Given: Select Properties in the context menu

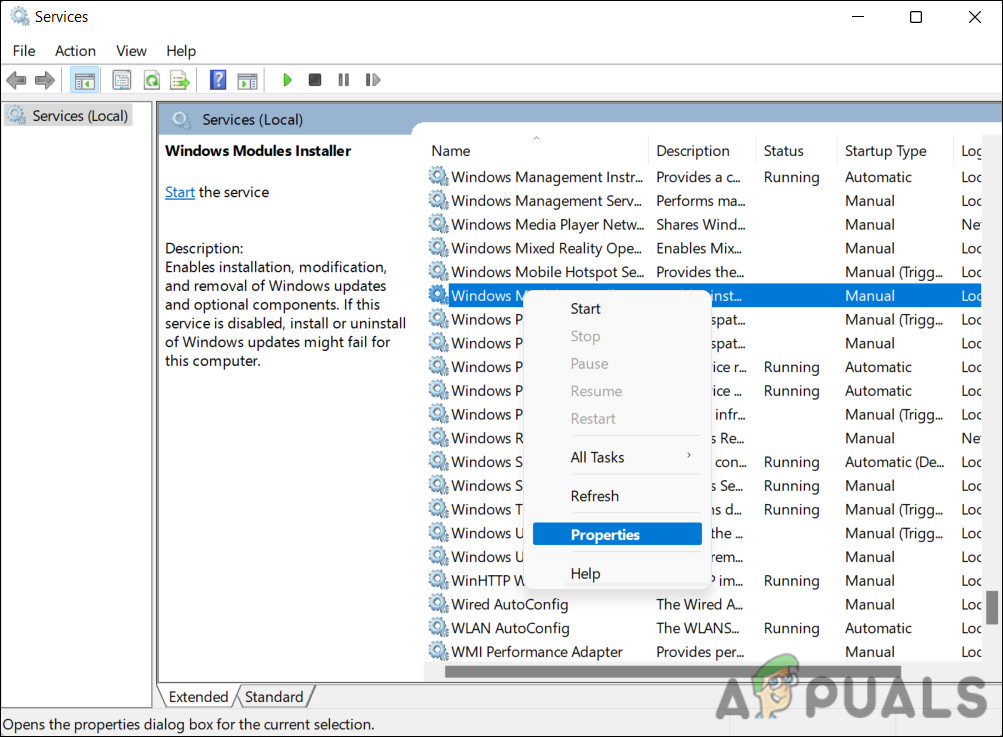Looking at the screenshot, I should click(605, 535).
